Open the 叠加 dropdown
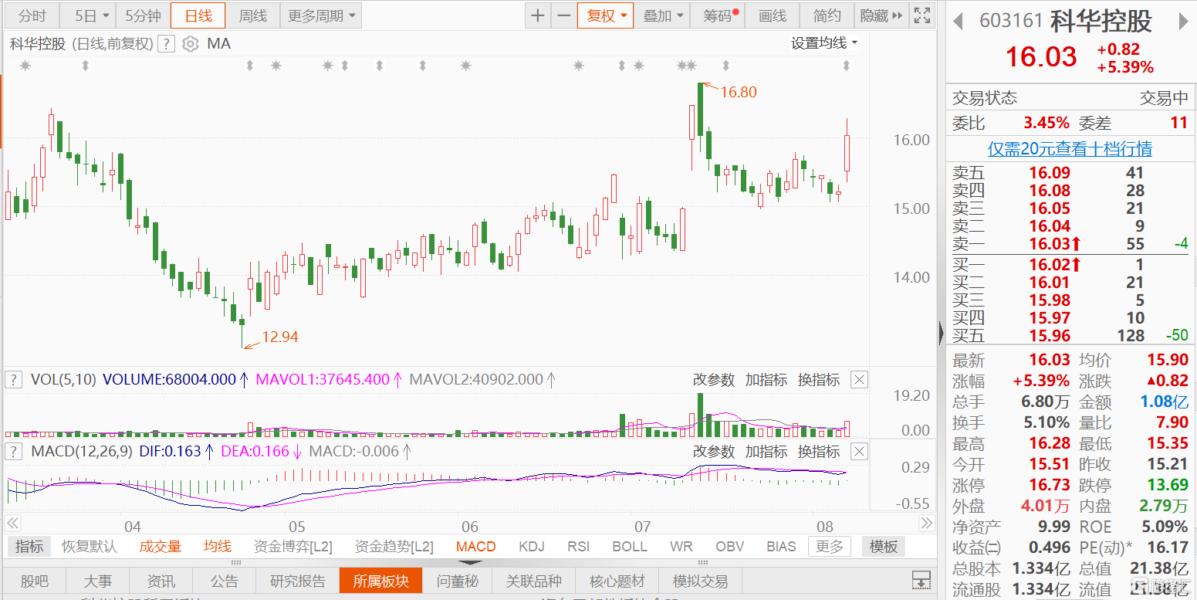This screenshot has height=600, width=1197. click(662, 15)
